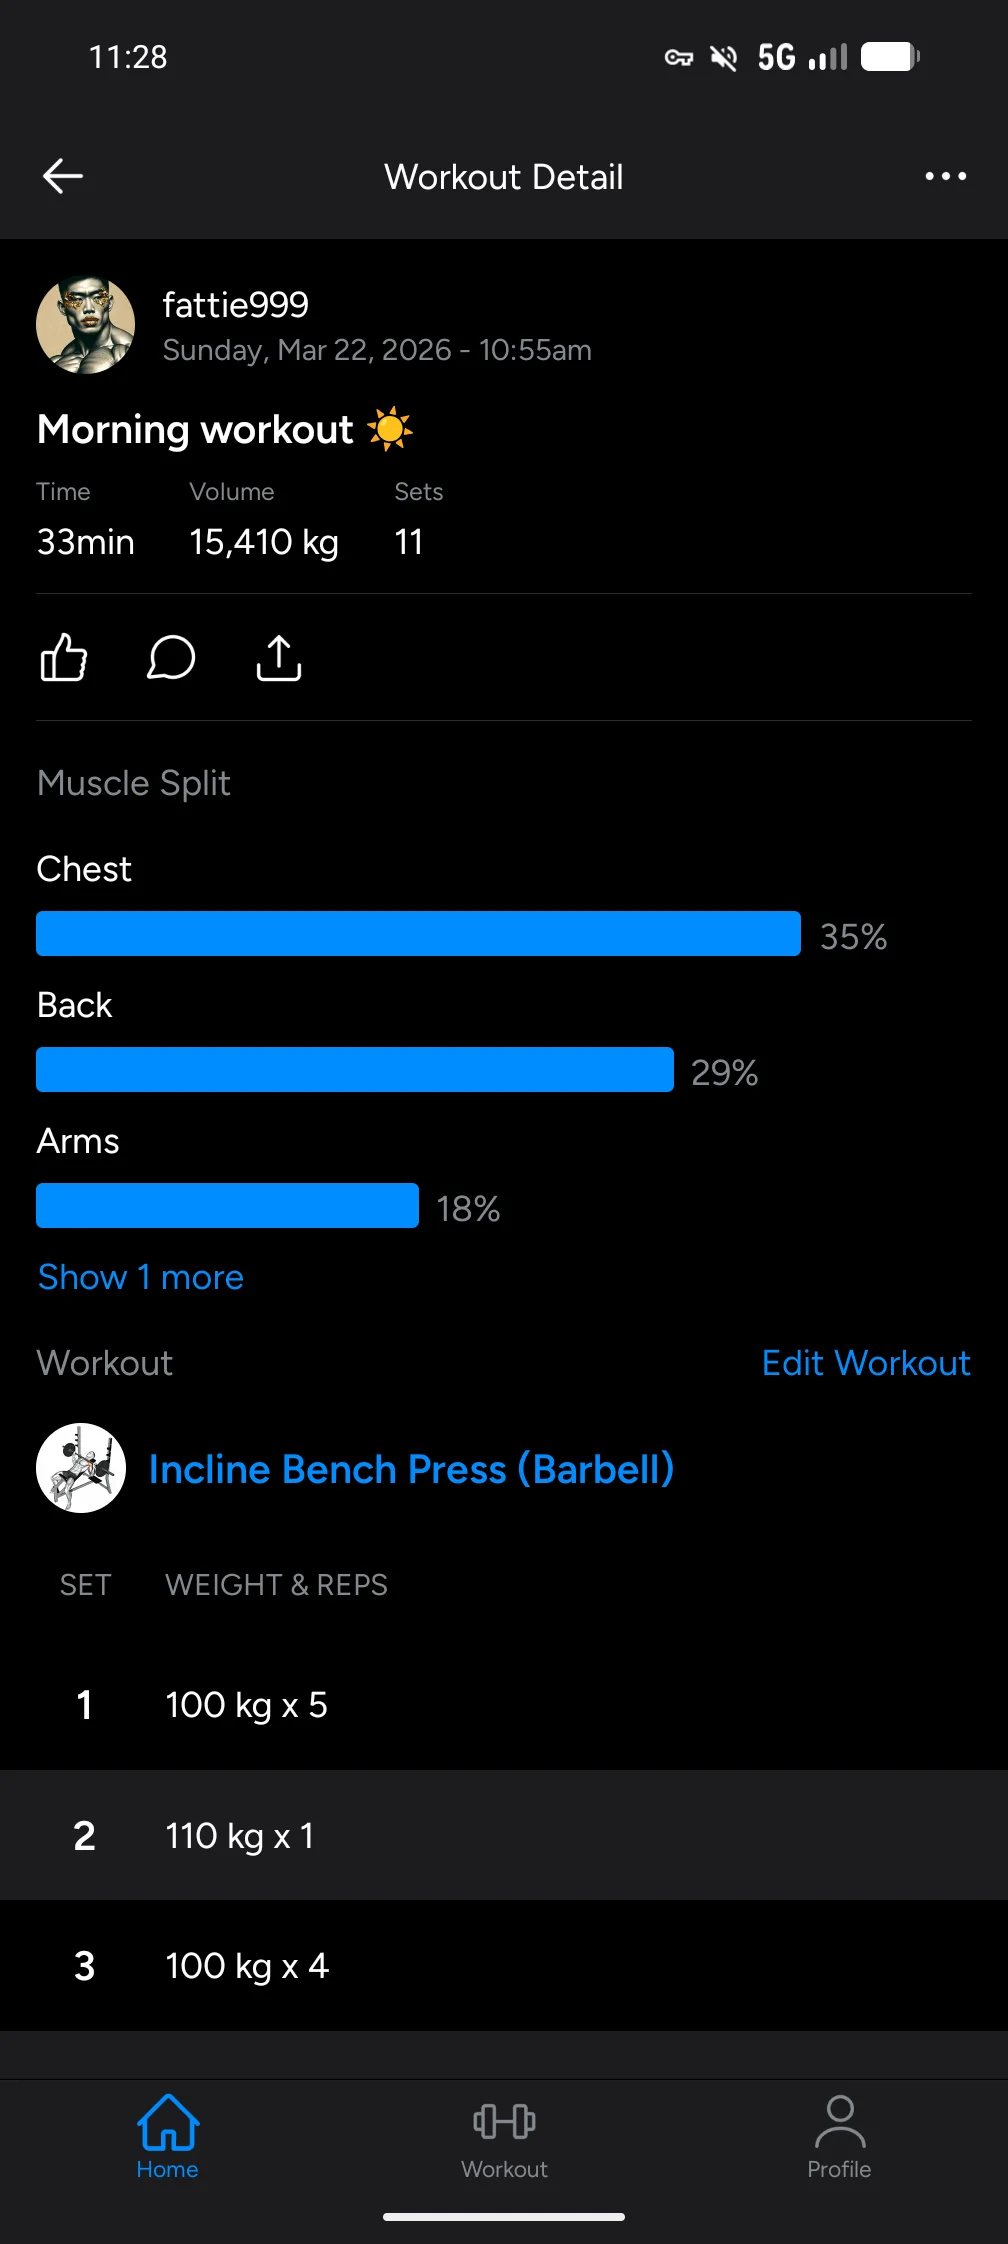Select set 2 row 110 kg x 1
1008x2244 pixels.
[x=504, y=1835]
